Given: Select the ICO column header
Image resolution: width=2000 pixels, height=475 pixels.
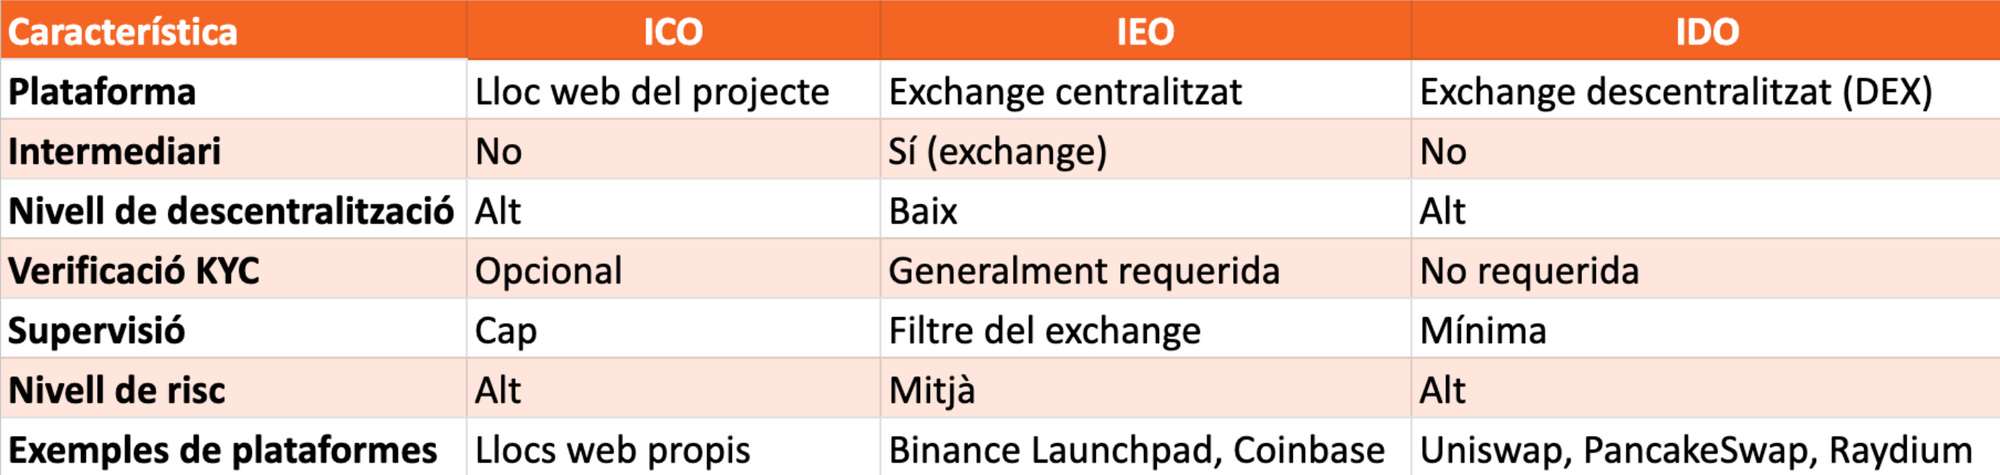Looking at the screenshot, I should (673, 32).
